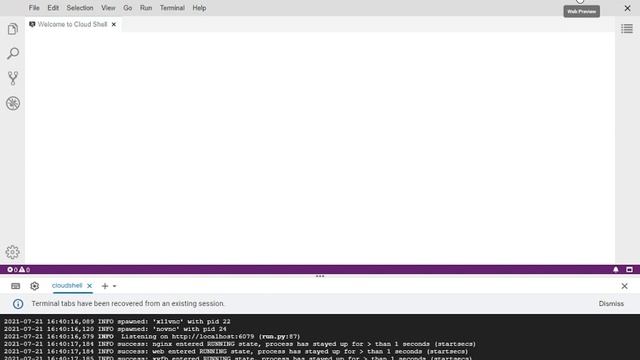Open the Run menu
This screenshot has width=640, height=360.
[x=146, y=8]
